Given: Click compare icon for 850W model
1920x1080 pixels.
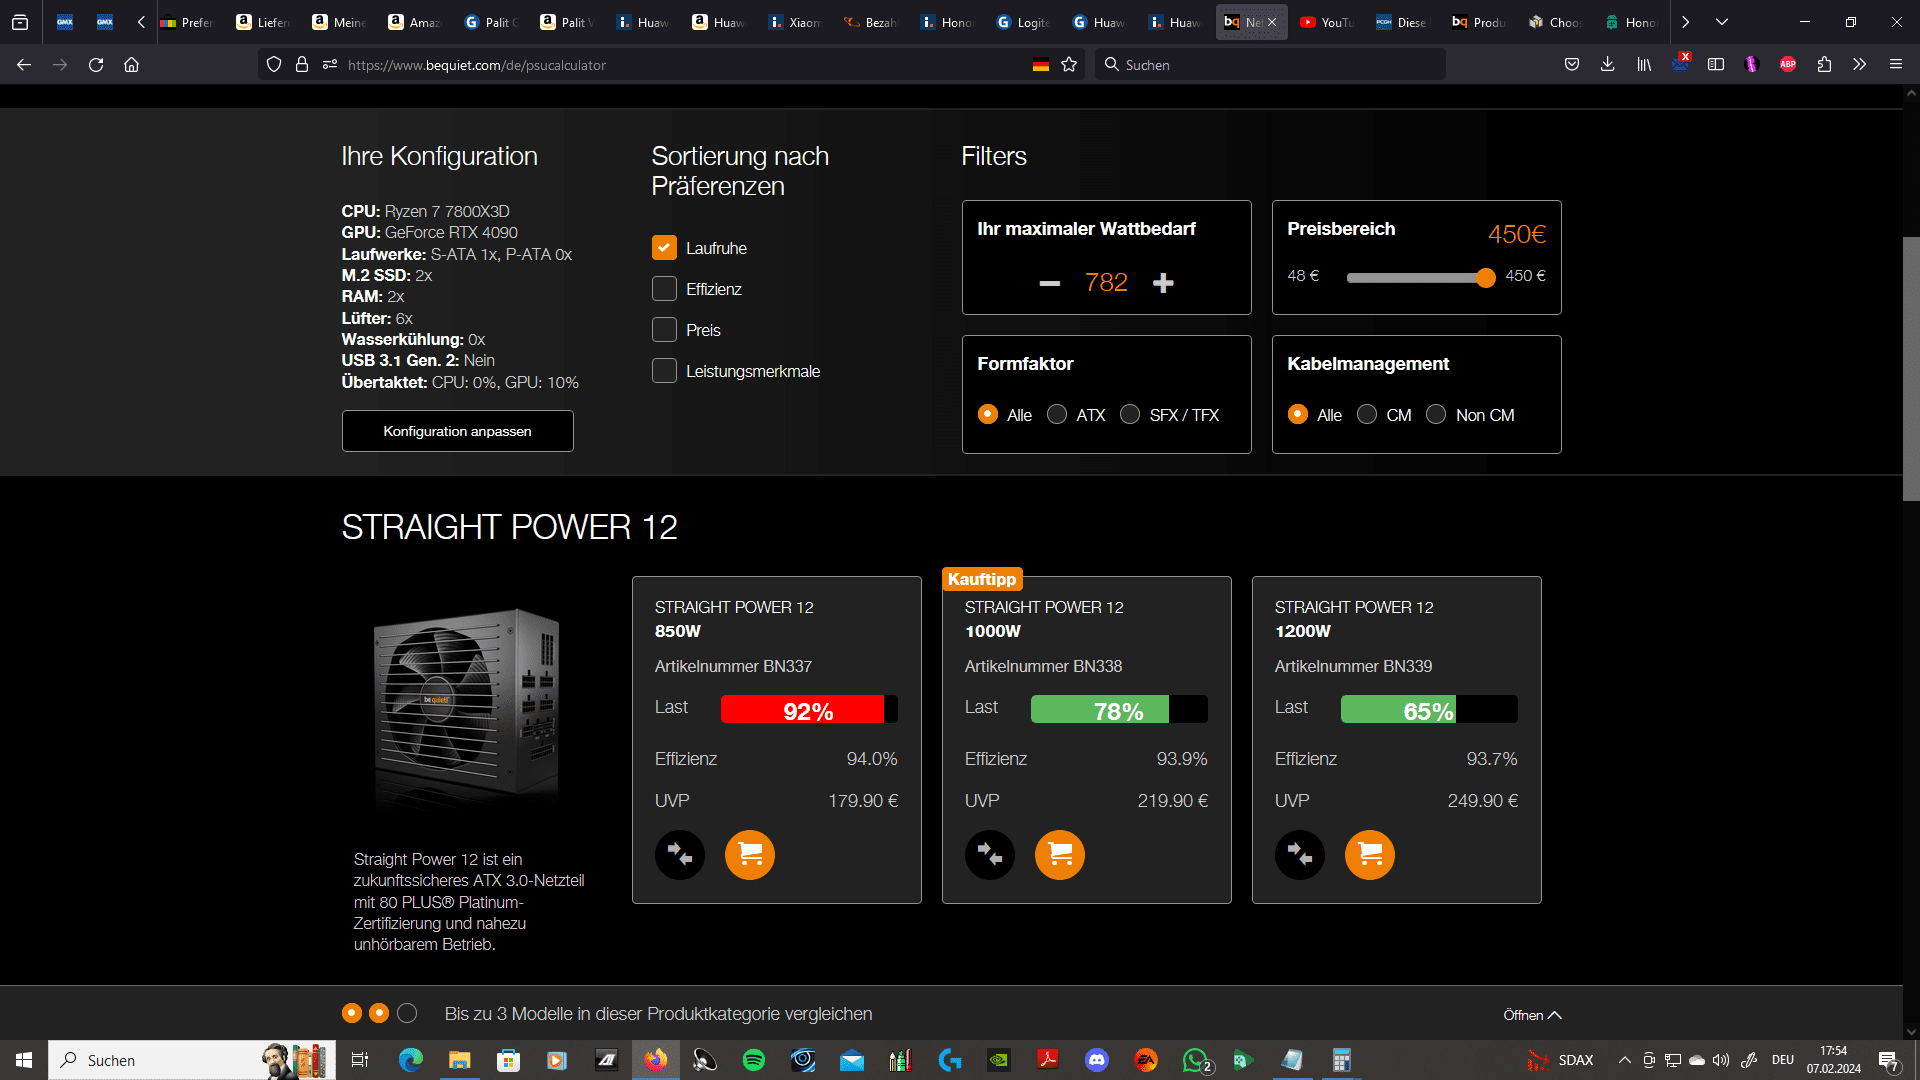Looking at the screenshot, I should (x=679, y=855).
